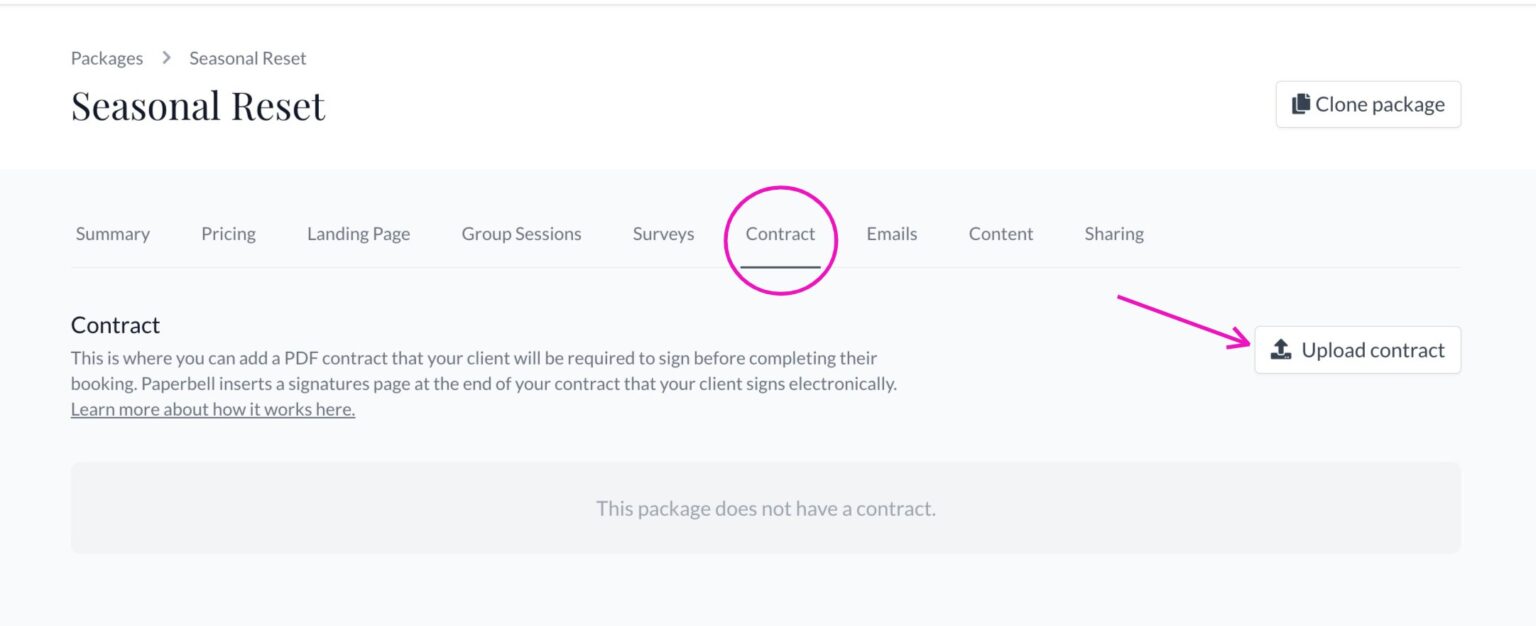Select the Landing Page tab
Image resolution: width=1536 pixels, height=626 pixels.
(x=358, y=234)
